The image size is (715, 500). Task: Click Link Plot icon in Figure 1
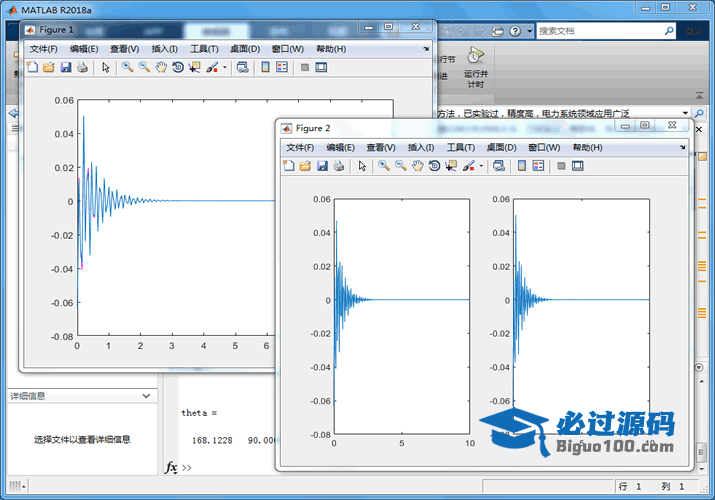tap(243, 67)
